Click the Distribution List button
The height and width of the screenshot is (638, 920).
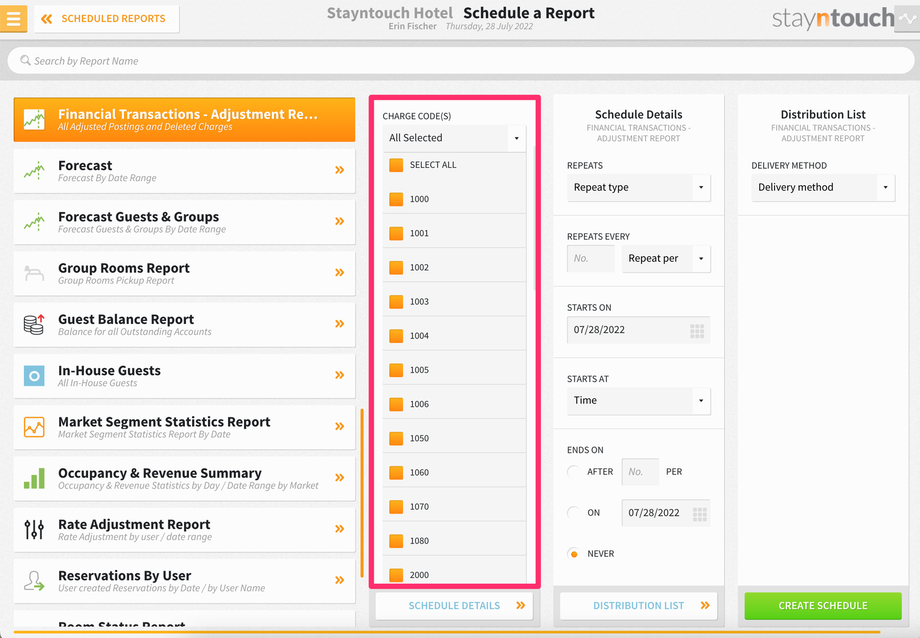click(x=638, y=606)
